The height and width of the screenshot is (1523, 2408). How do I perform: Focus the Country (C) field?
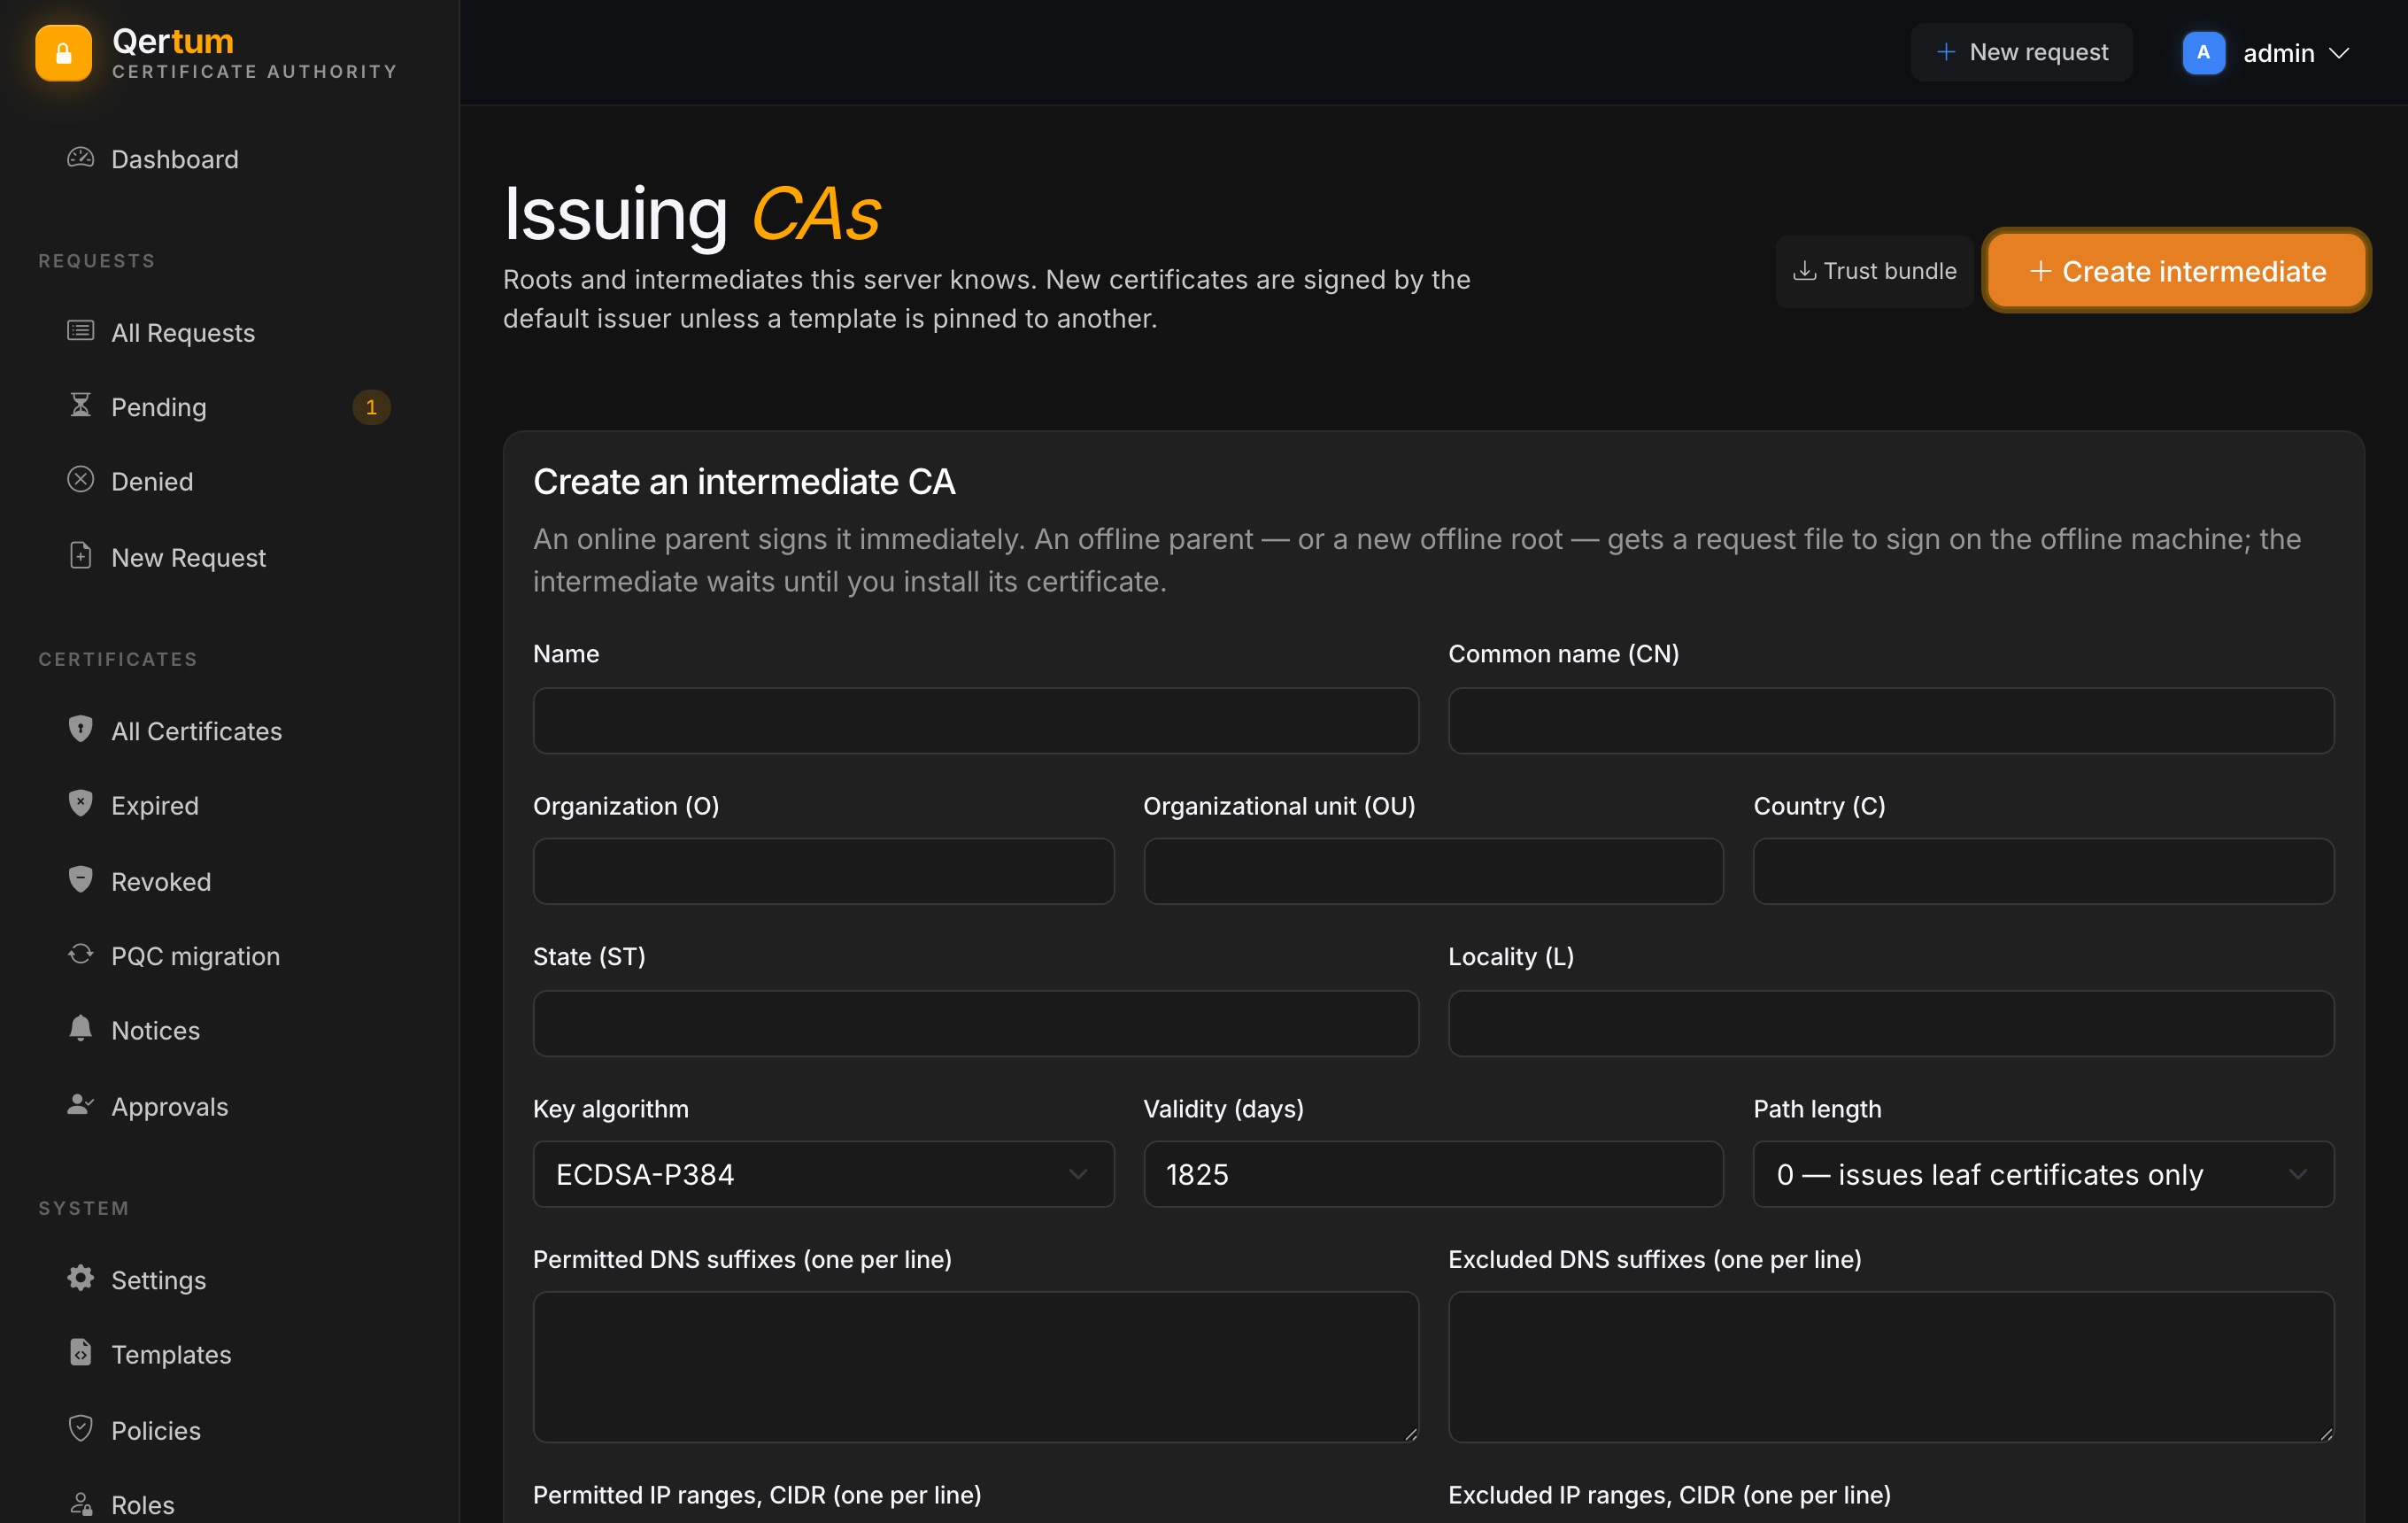(2043, 871)
